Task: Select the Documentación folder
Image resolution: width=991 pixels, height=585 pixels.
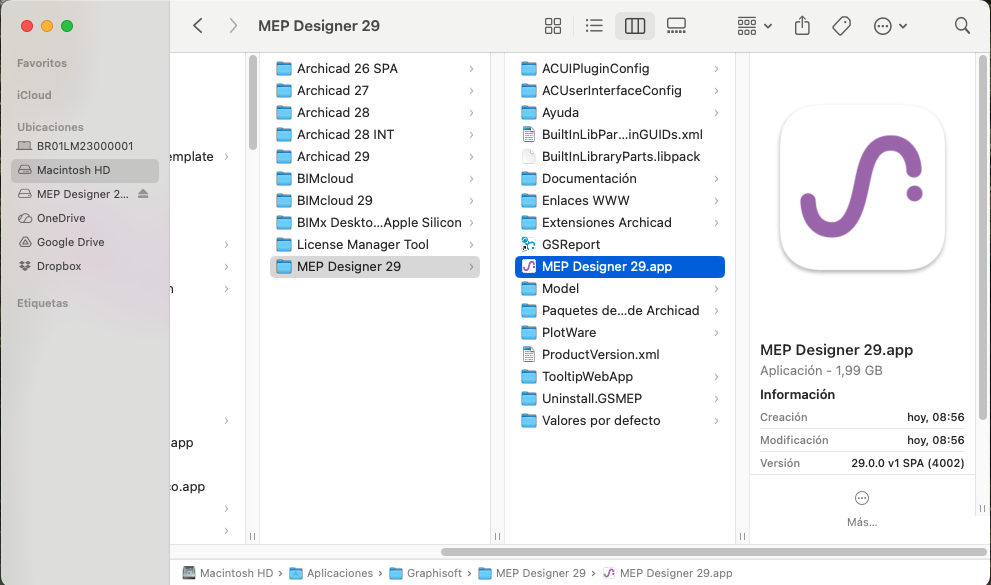Action: (x=620, y=179)
